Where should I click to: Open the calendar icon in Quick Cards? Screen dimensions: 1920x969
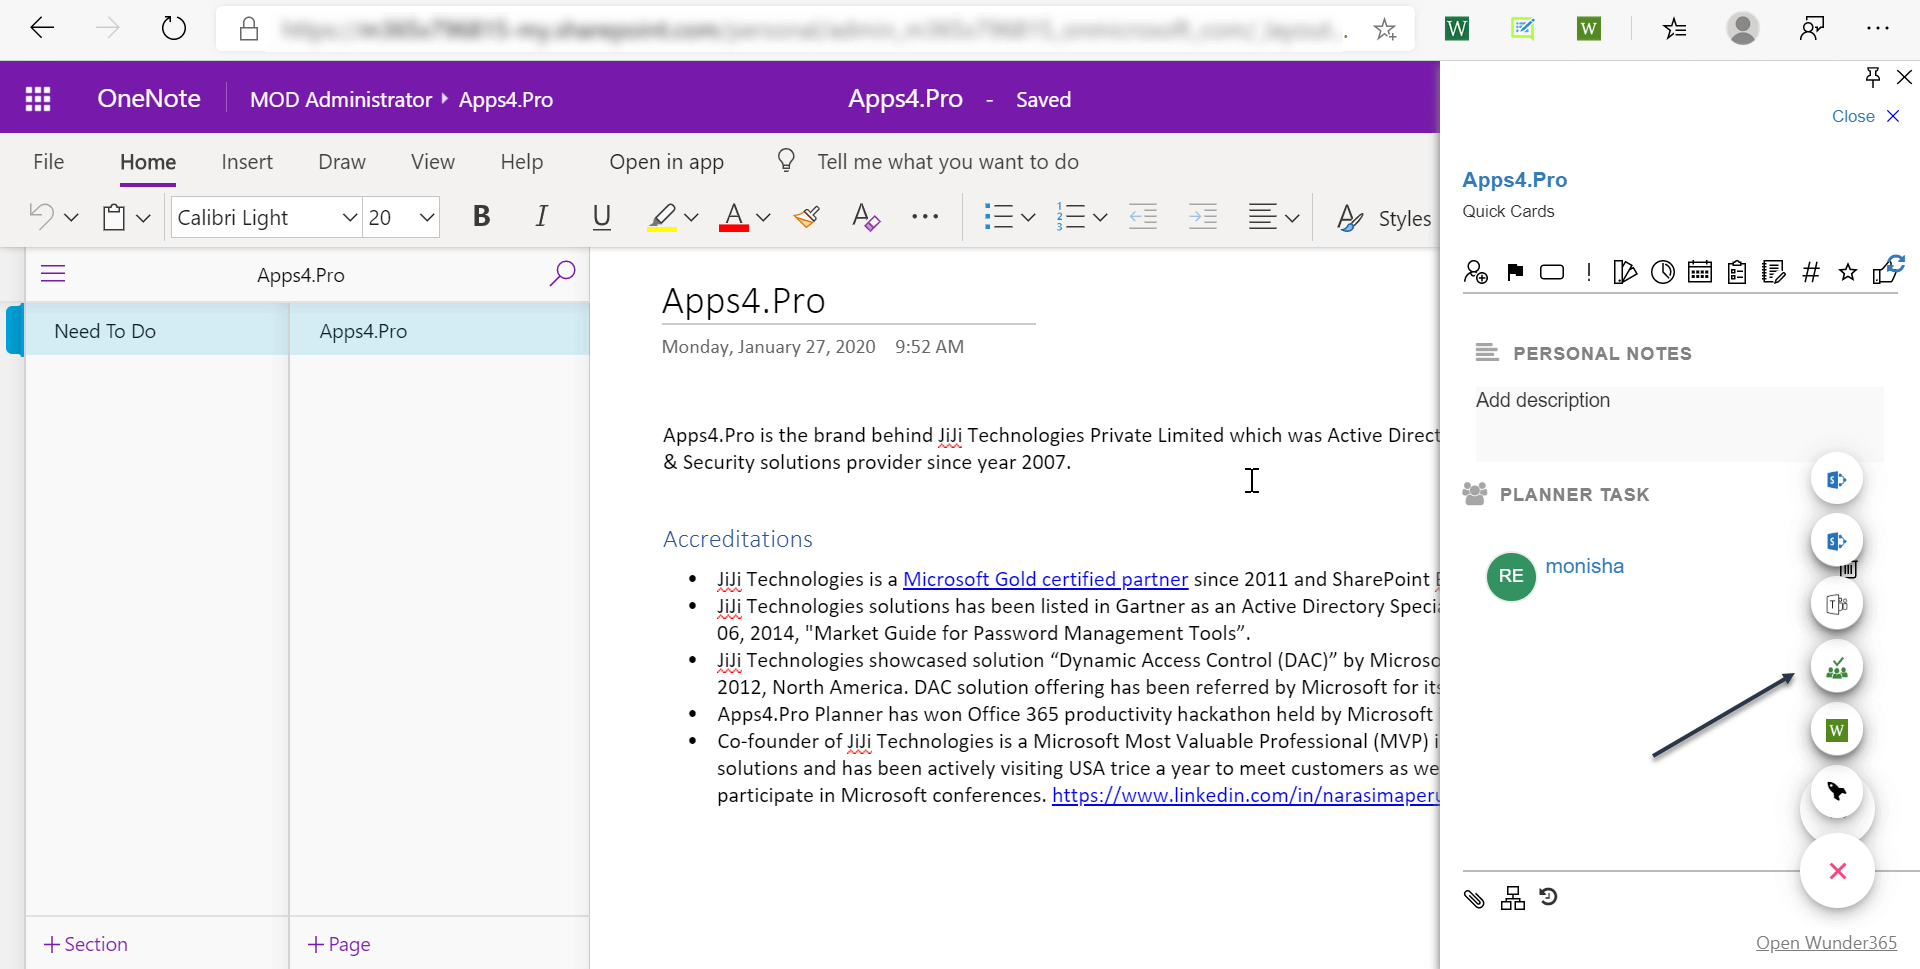click(x=1699, y=272)
